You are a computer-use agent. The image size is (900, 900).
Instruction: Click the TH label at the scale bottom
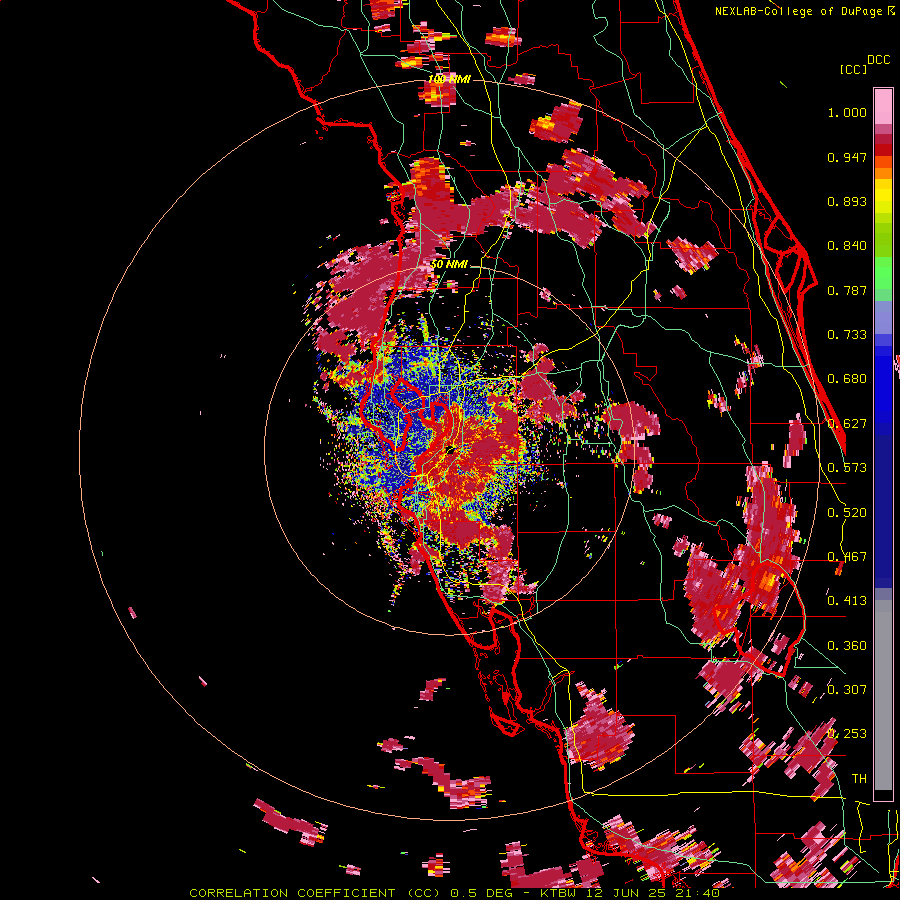[859, 779]
